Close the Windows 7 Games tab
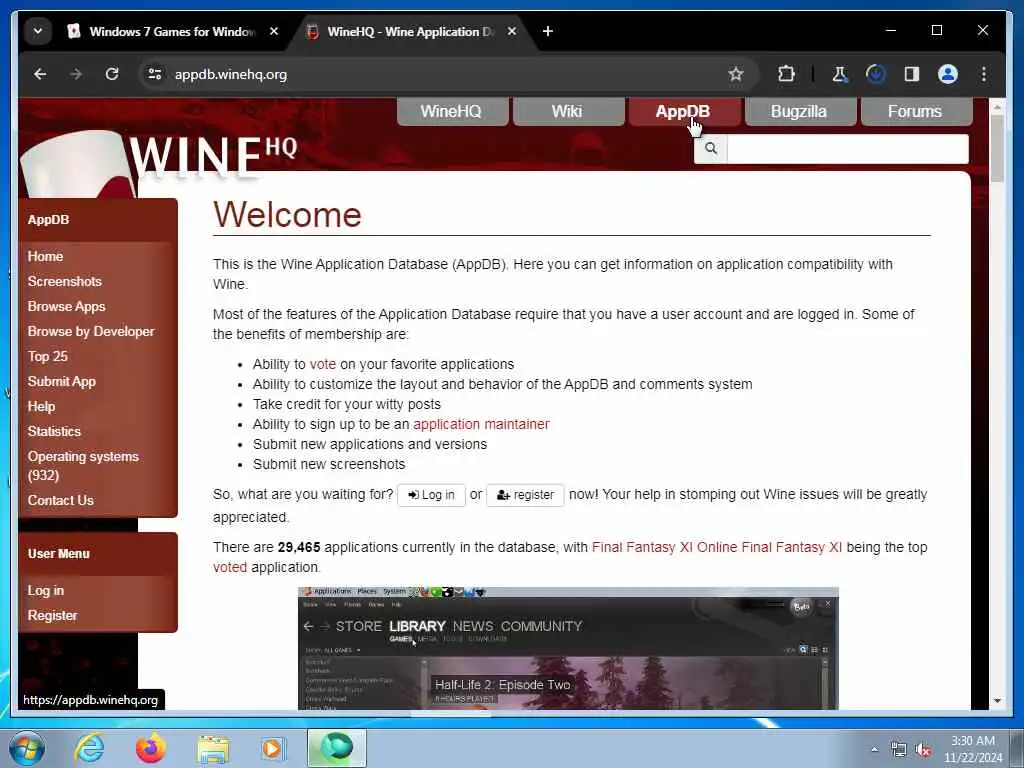1024x768 pixels. [274, 31]
